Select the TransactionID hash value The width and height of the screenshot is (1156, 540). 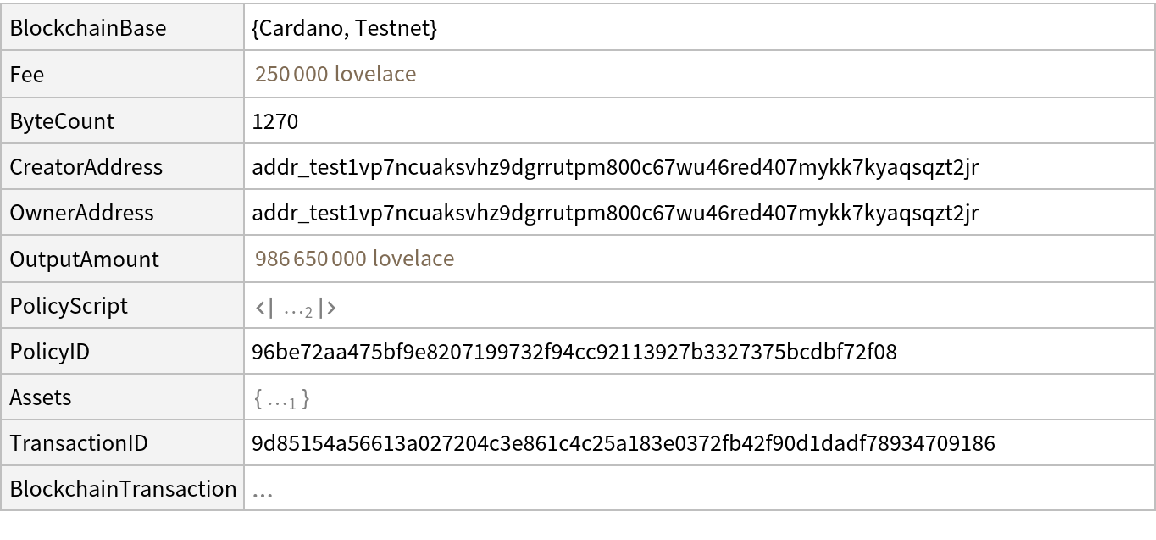coord(623,444)
